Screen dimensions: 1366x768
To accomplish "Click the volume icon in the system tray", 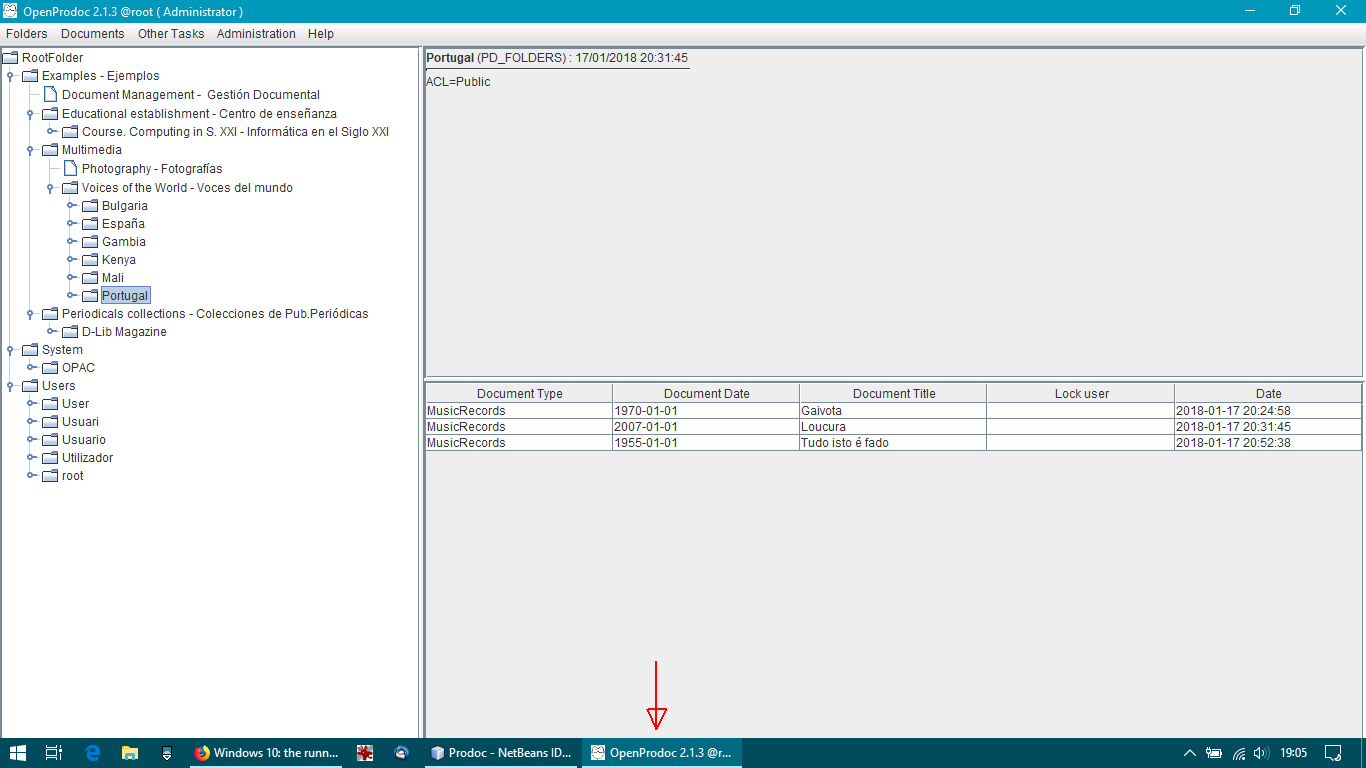I will 1260,752.
